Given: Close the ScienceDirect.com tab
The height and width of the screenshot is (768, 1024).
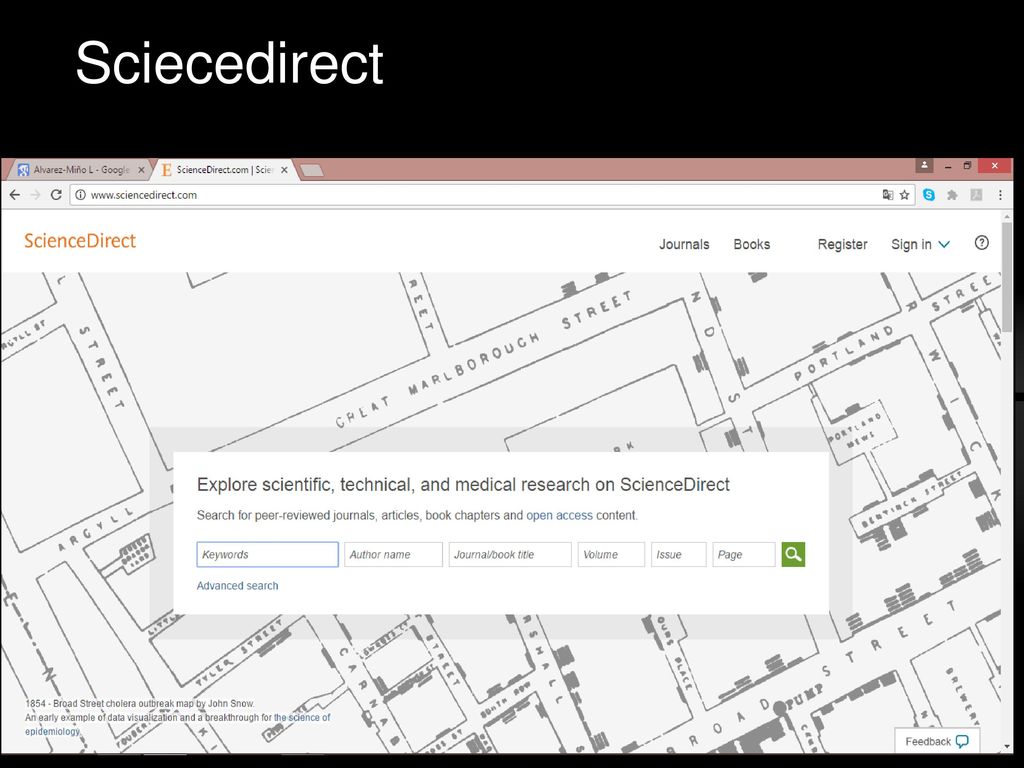Looking at the screenshot, I should coord(284,170).
